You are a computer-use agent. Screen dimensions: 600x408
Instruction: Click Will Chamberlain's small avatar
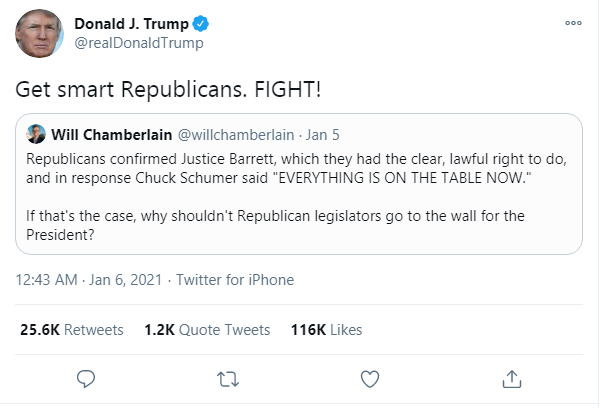click(x=35, y=135)
